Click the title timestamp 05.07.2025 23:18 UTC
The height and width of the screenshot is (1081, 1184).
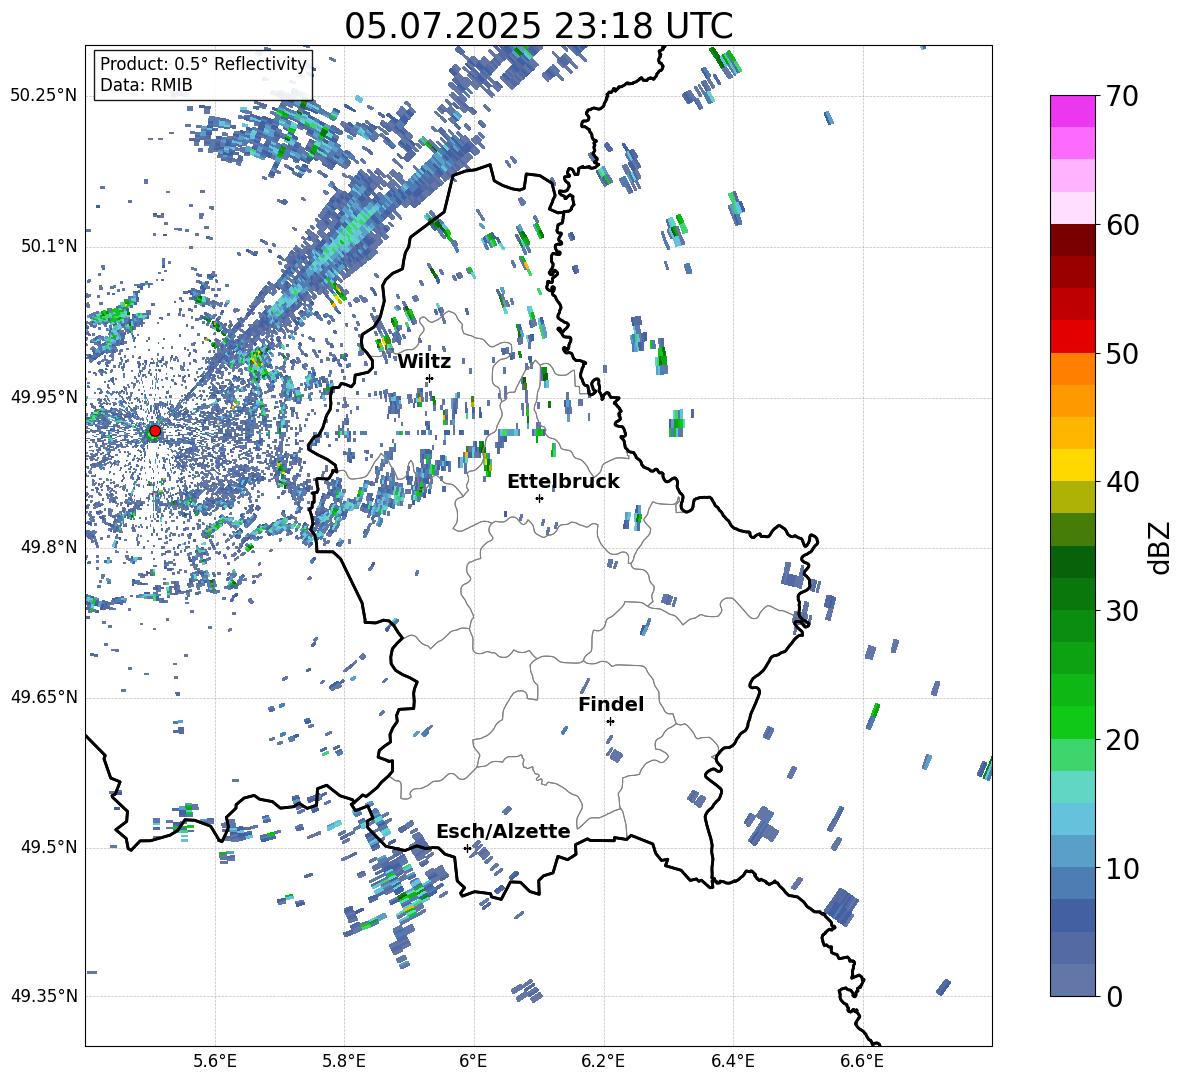[x=538, y=26]
